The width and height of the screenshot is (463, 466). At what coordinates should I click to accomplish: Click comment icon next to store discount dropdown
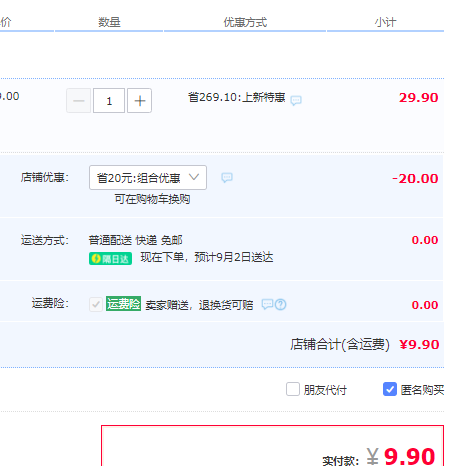(x=227, y=177)
